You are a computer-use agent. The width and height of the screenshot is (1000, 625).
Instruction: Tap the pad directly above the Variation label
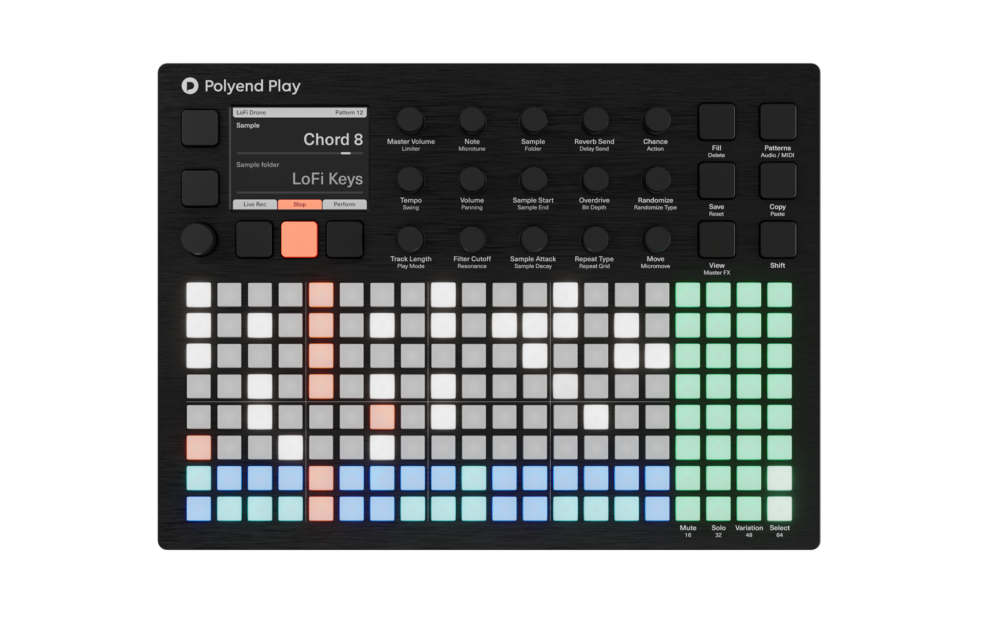(749, 508)
